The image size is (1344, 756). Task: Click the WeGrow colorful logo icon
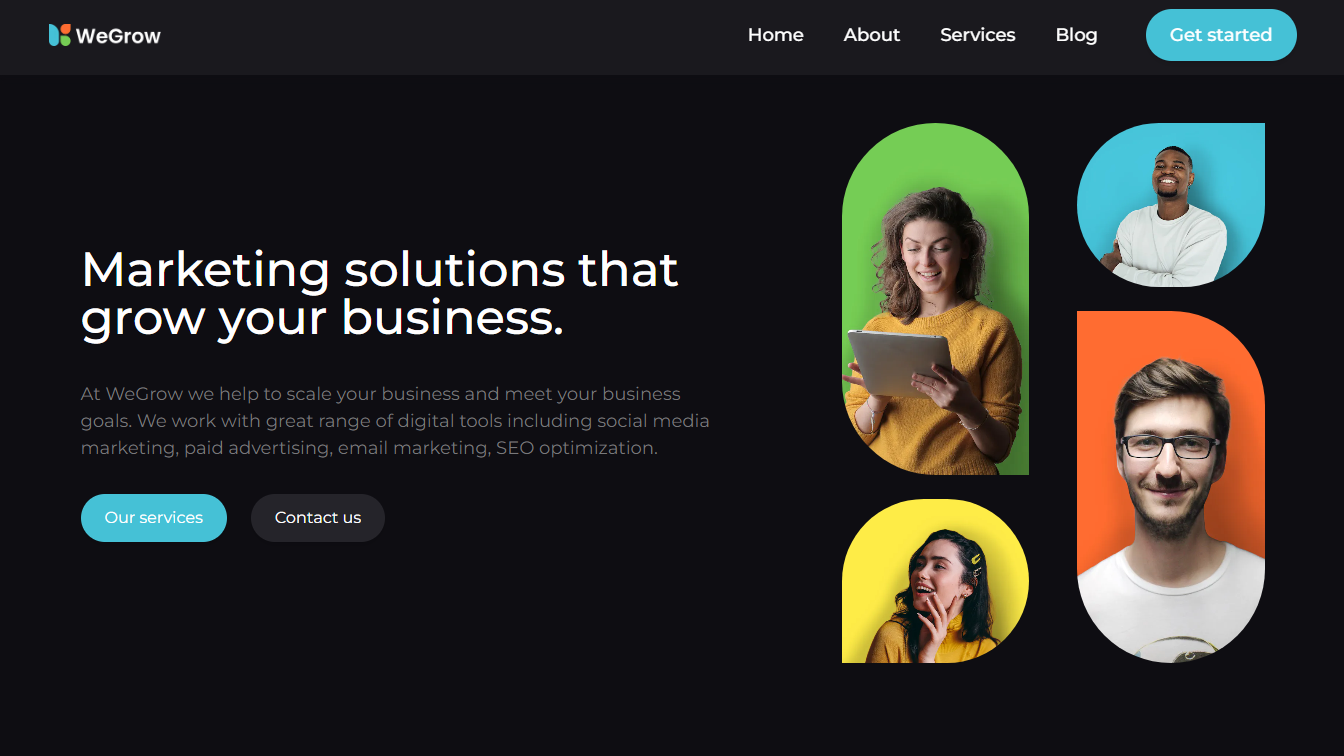(60, 35)
